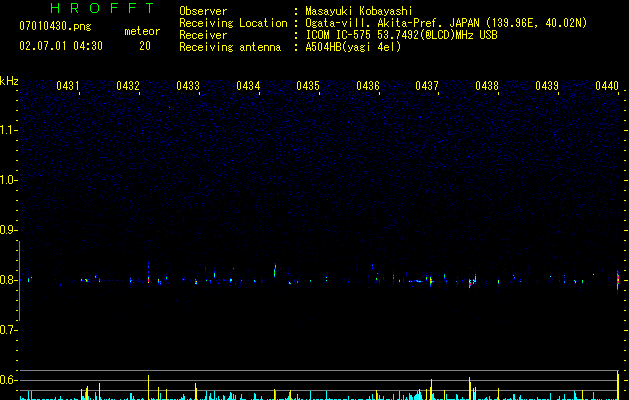Click the 0433 time marker

tap(188, 86)
